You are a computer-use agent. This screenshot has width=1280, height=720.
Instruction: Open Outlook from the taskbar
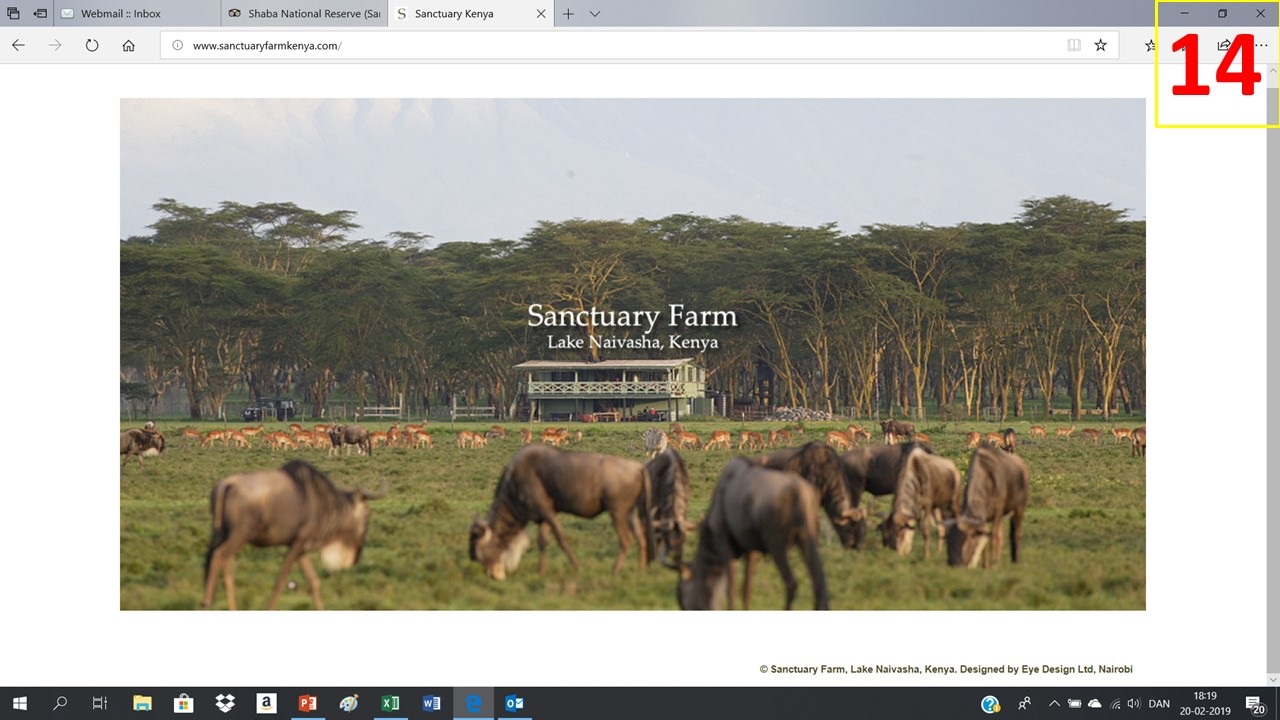pyautogui.click(x=514, y=704)
